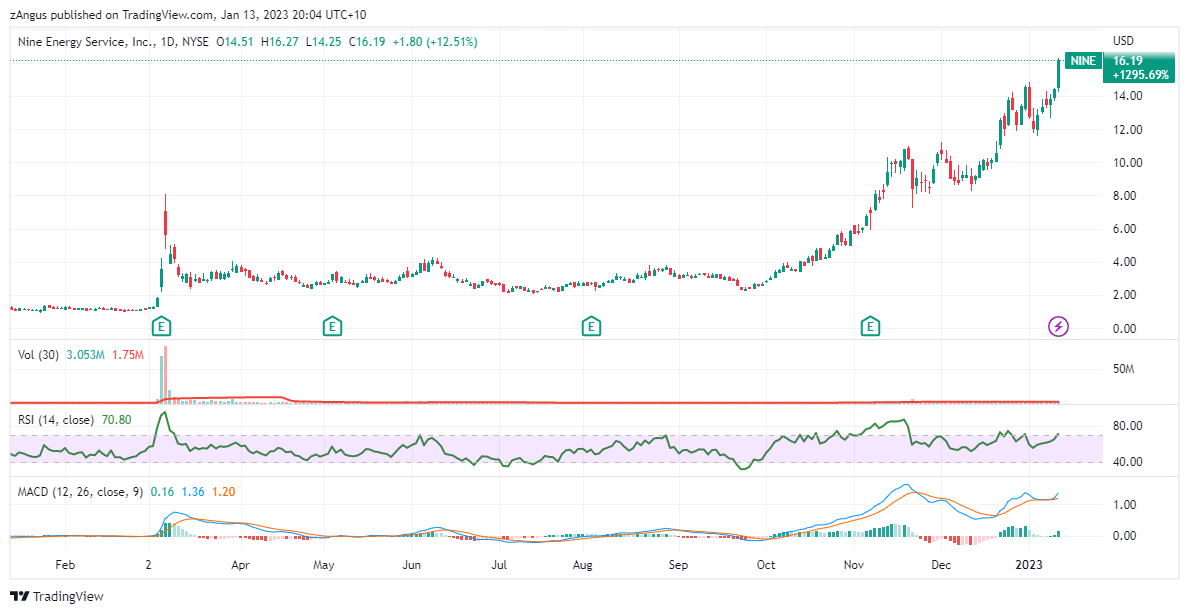Screen dimensions: 1189x614
Task: Click the 14.00 price axis label
Action: 1128,96
